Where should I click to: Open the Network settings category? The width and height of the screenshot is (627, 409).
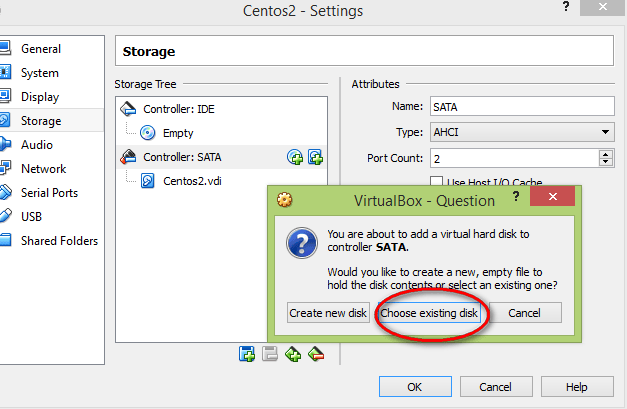coord(43,169)
